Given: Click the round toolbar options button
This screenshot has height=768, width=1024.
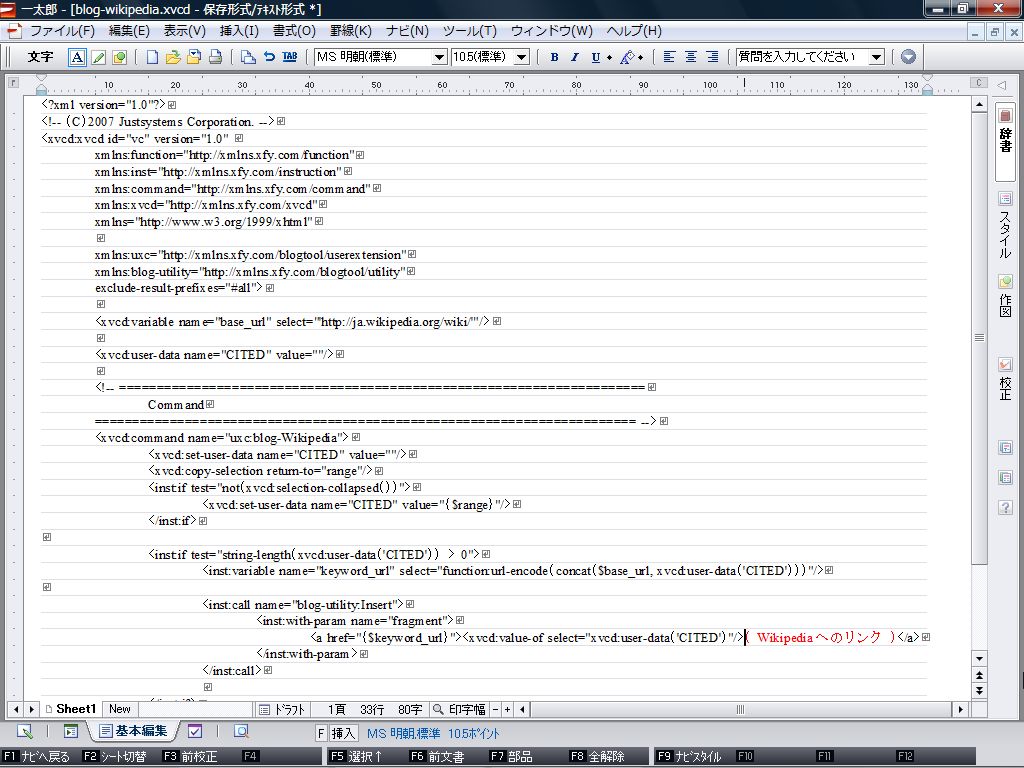Looking at the screenshot, I should tap(908, 57).
